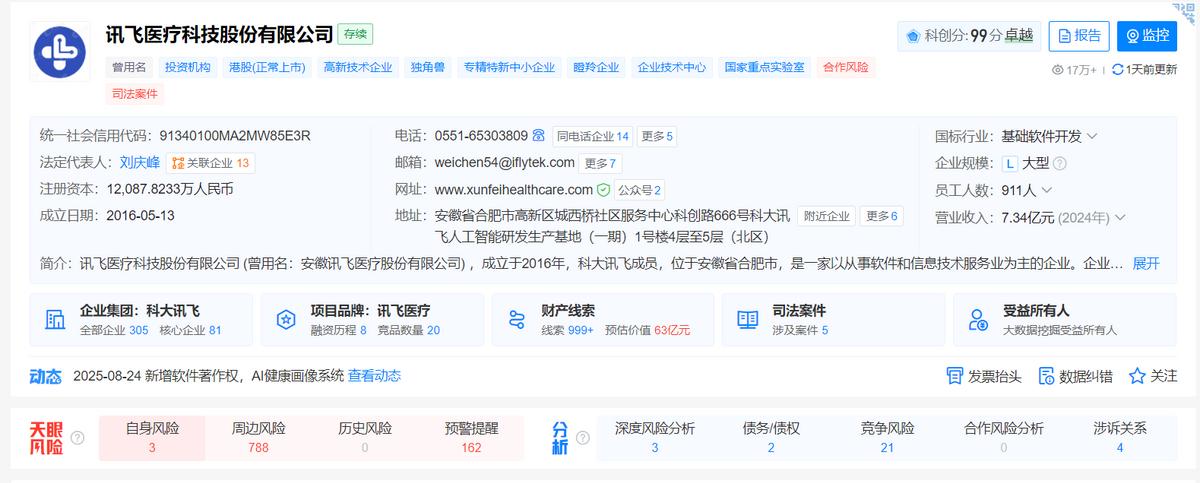
Task: Open 竞争风险 21 analysis
Action: pyautogui.click(x=887, y=438)
